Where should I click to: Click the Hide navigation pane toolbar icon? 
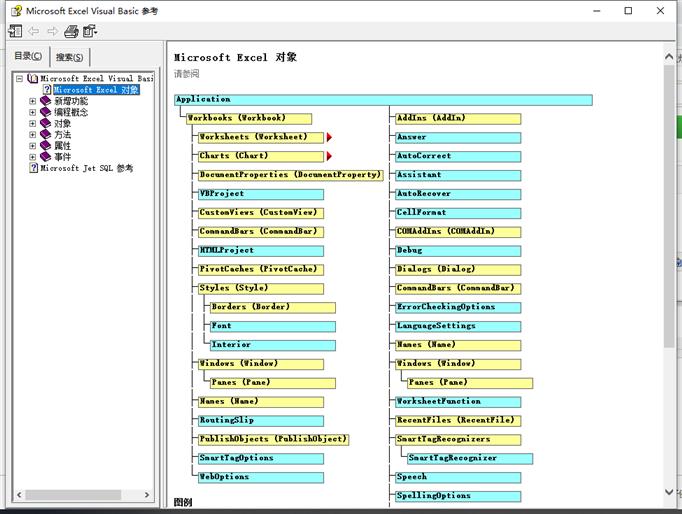coord(15,31)
